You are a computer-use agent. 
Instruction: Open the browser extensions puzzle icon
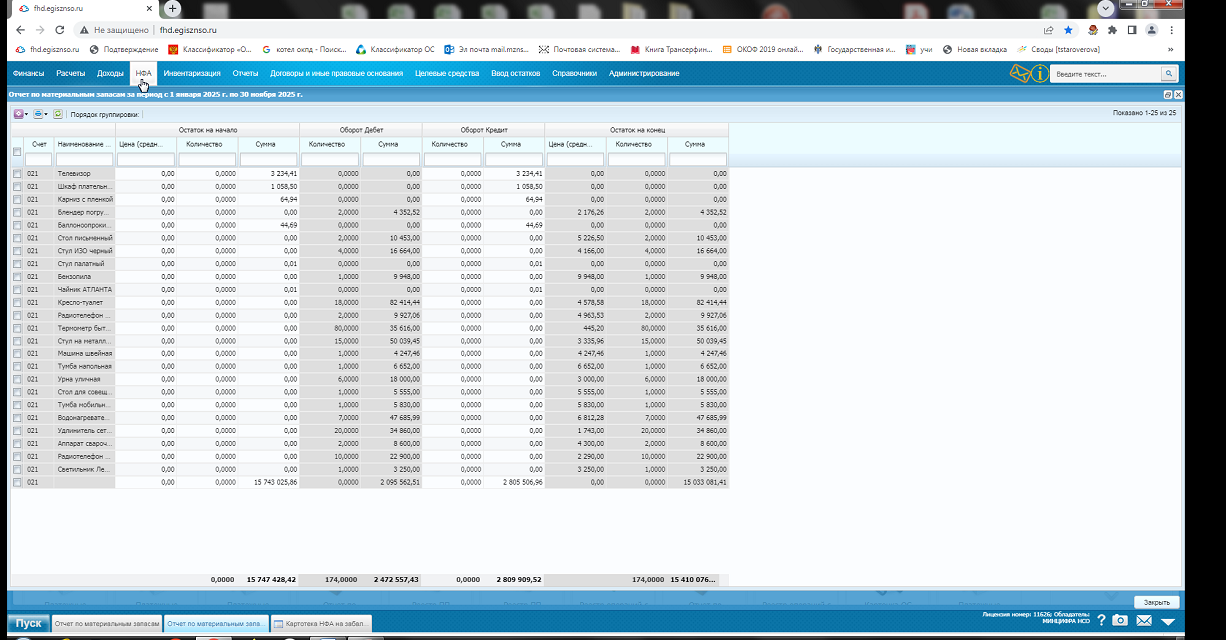[1112, 30]
